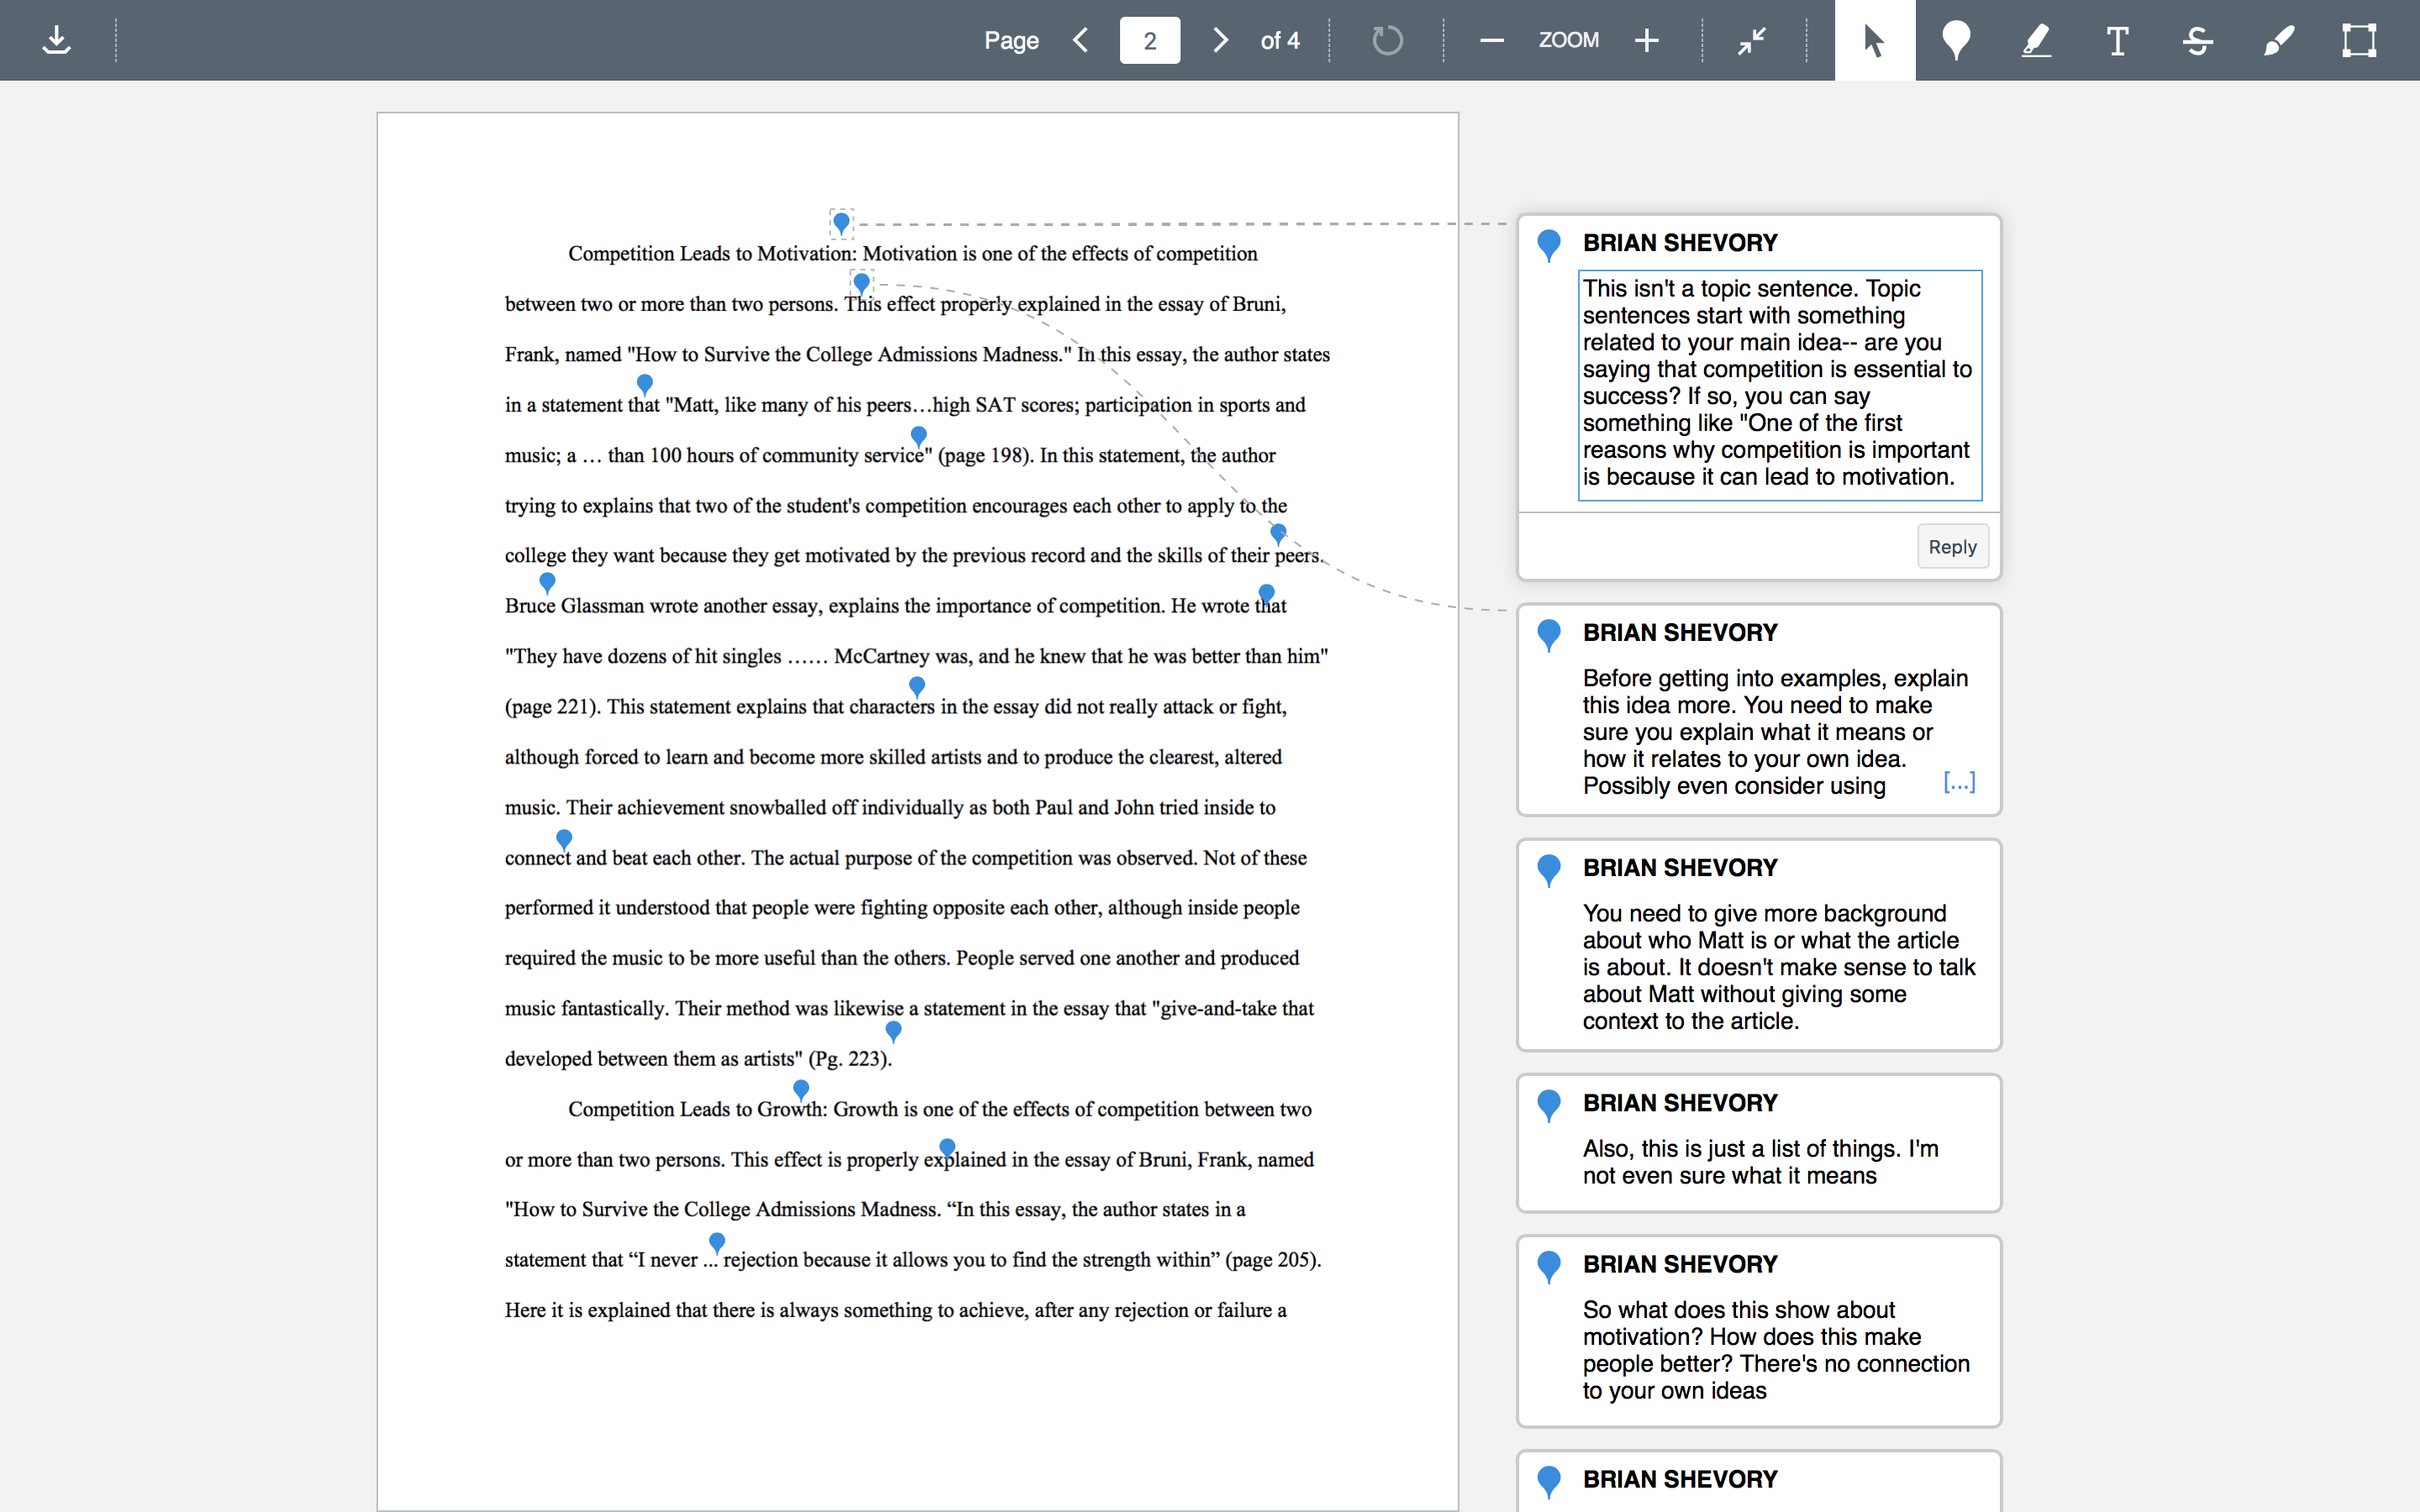2420x1512 pixels.
Task: Click the fit-to-width collapse arrows icon
Action: tap(1752, 40)
